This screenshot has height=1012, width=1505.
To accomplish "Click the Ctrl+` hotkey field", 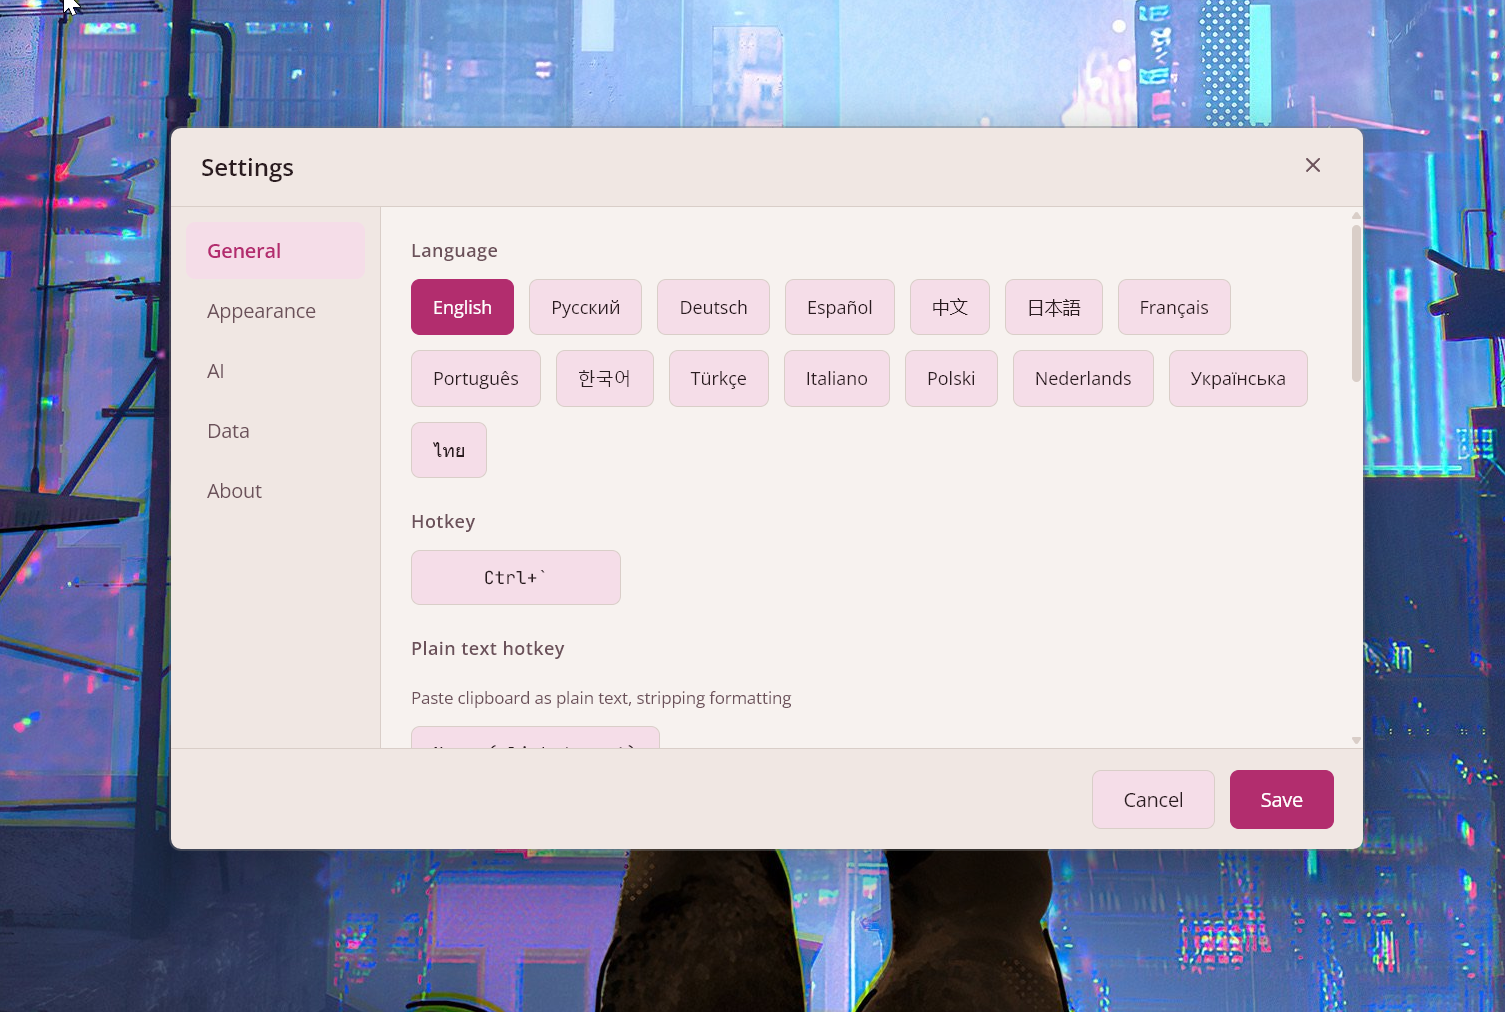I will [516, 577].
